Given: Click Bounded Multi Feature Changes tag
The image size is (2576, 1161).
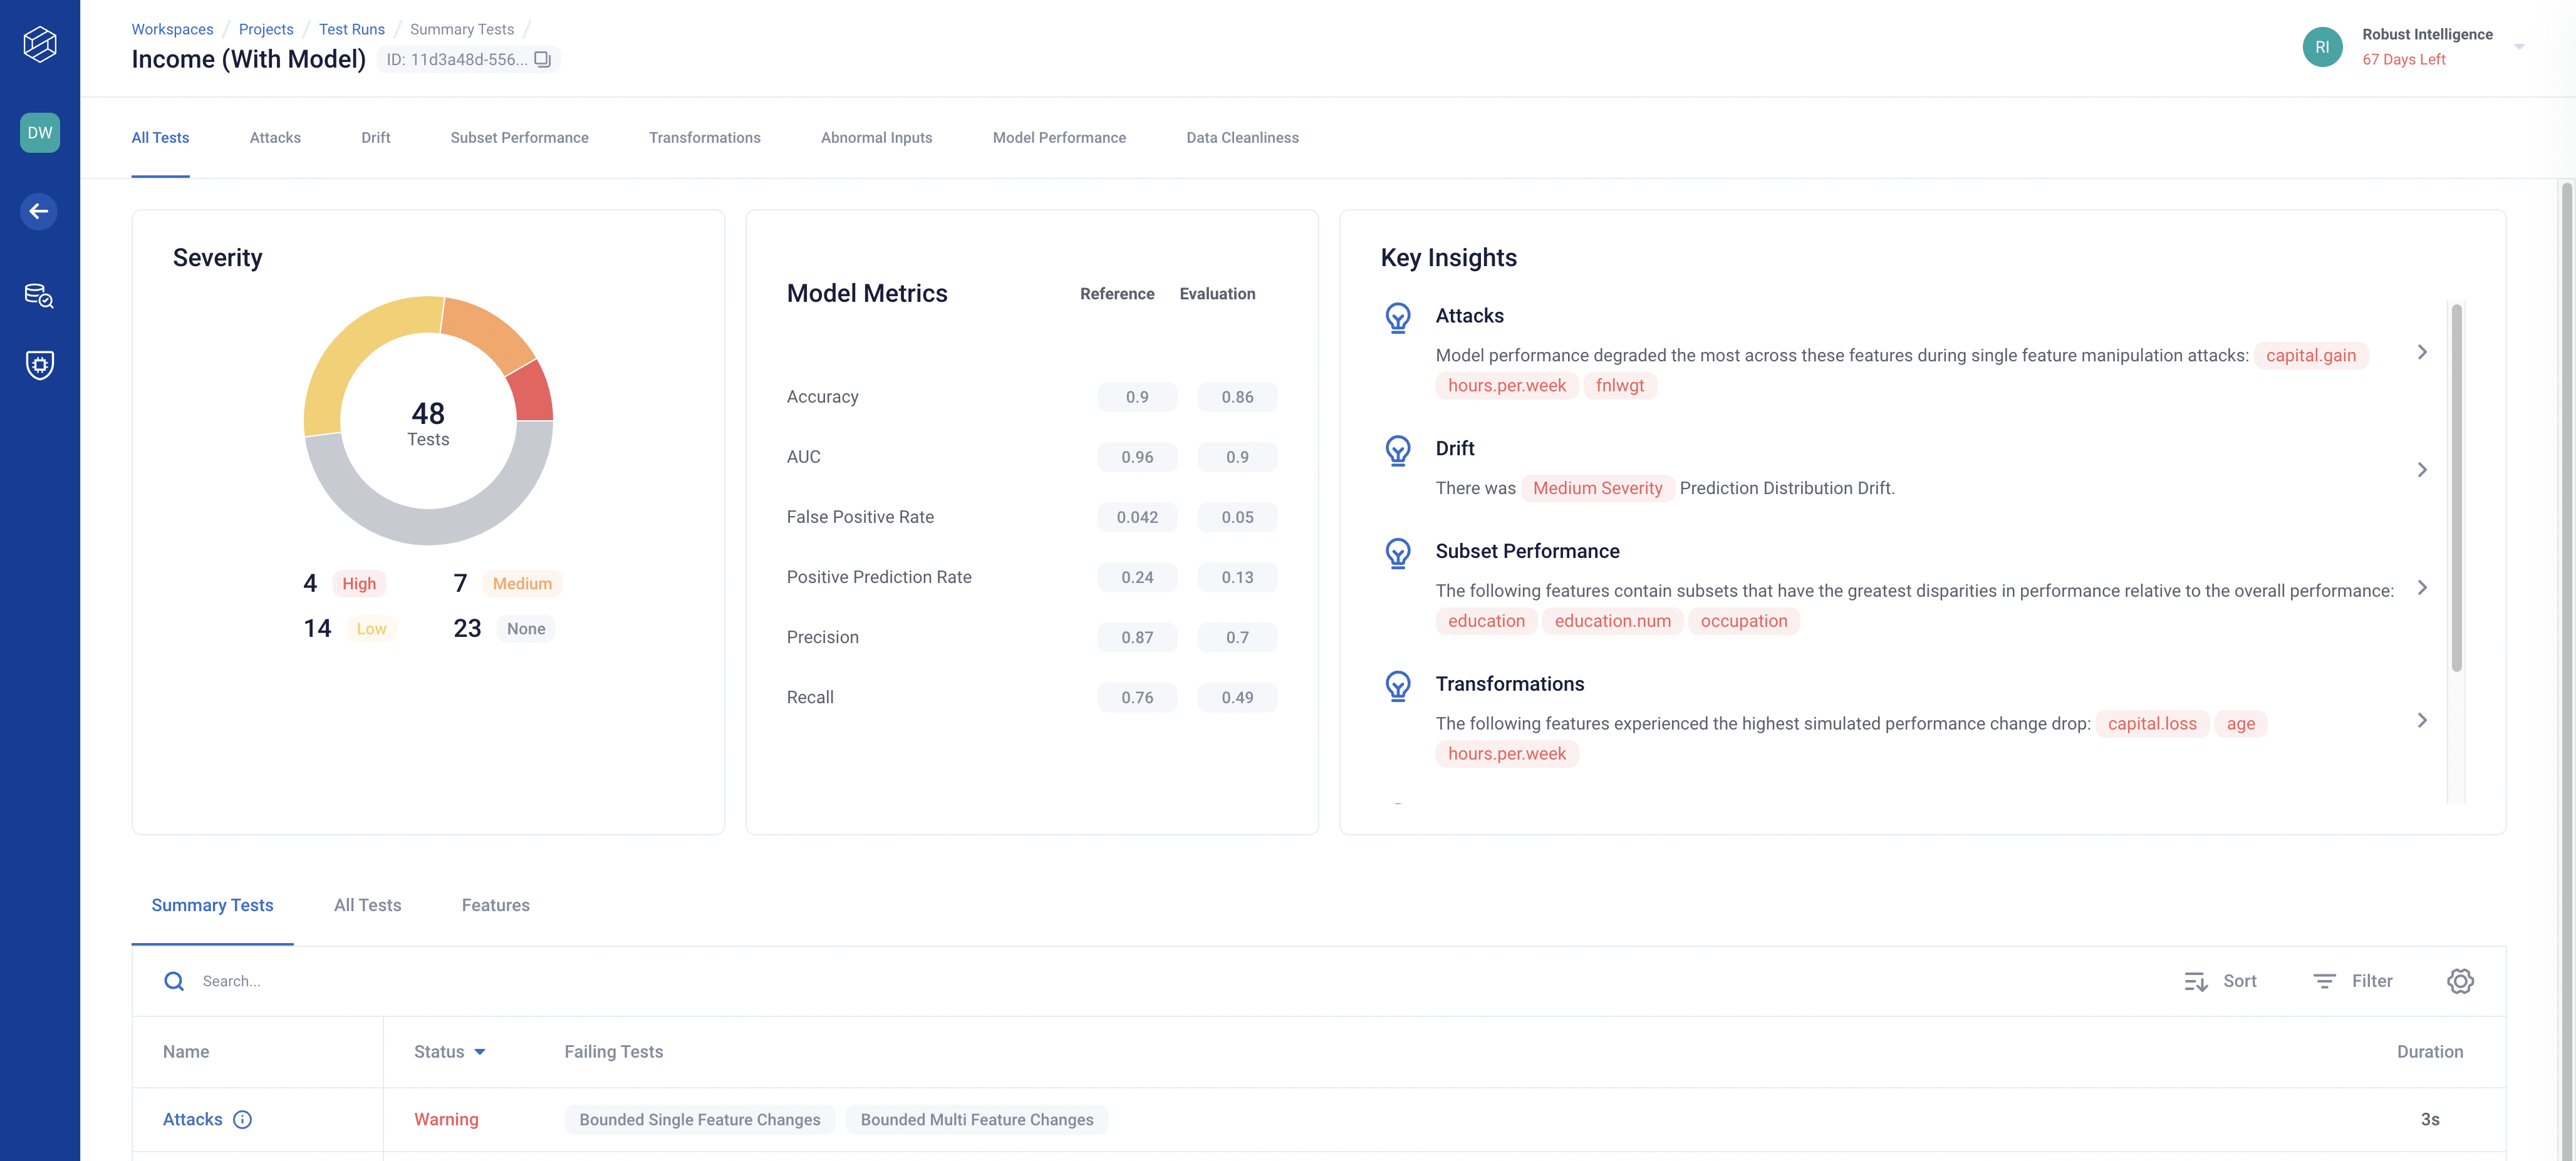Looking at the screenshot, I should coord(976,1120).
